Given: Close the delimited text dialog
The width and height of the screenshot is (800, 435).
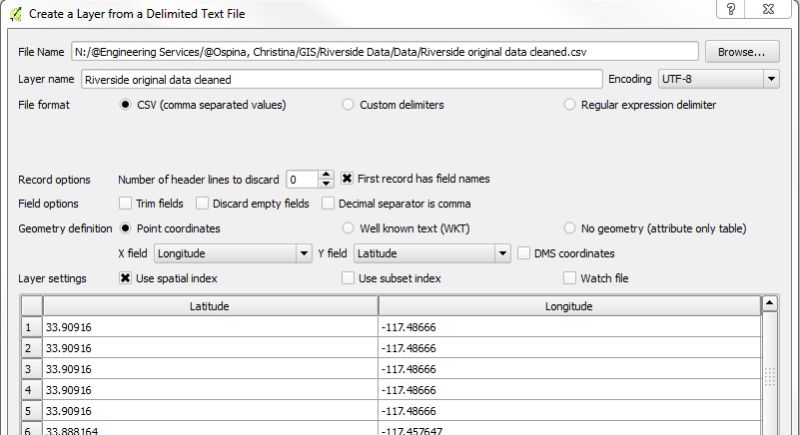Looking at the screenshot, I should tap(768, 9).
